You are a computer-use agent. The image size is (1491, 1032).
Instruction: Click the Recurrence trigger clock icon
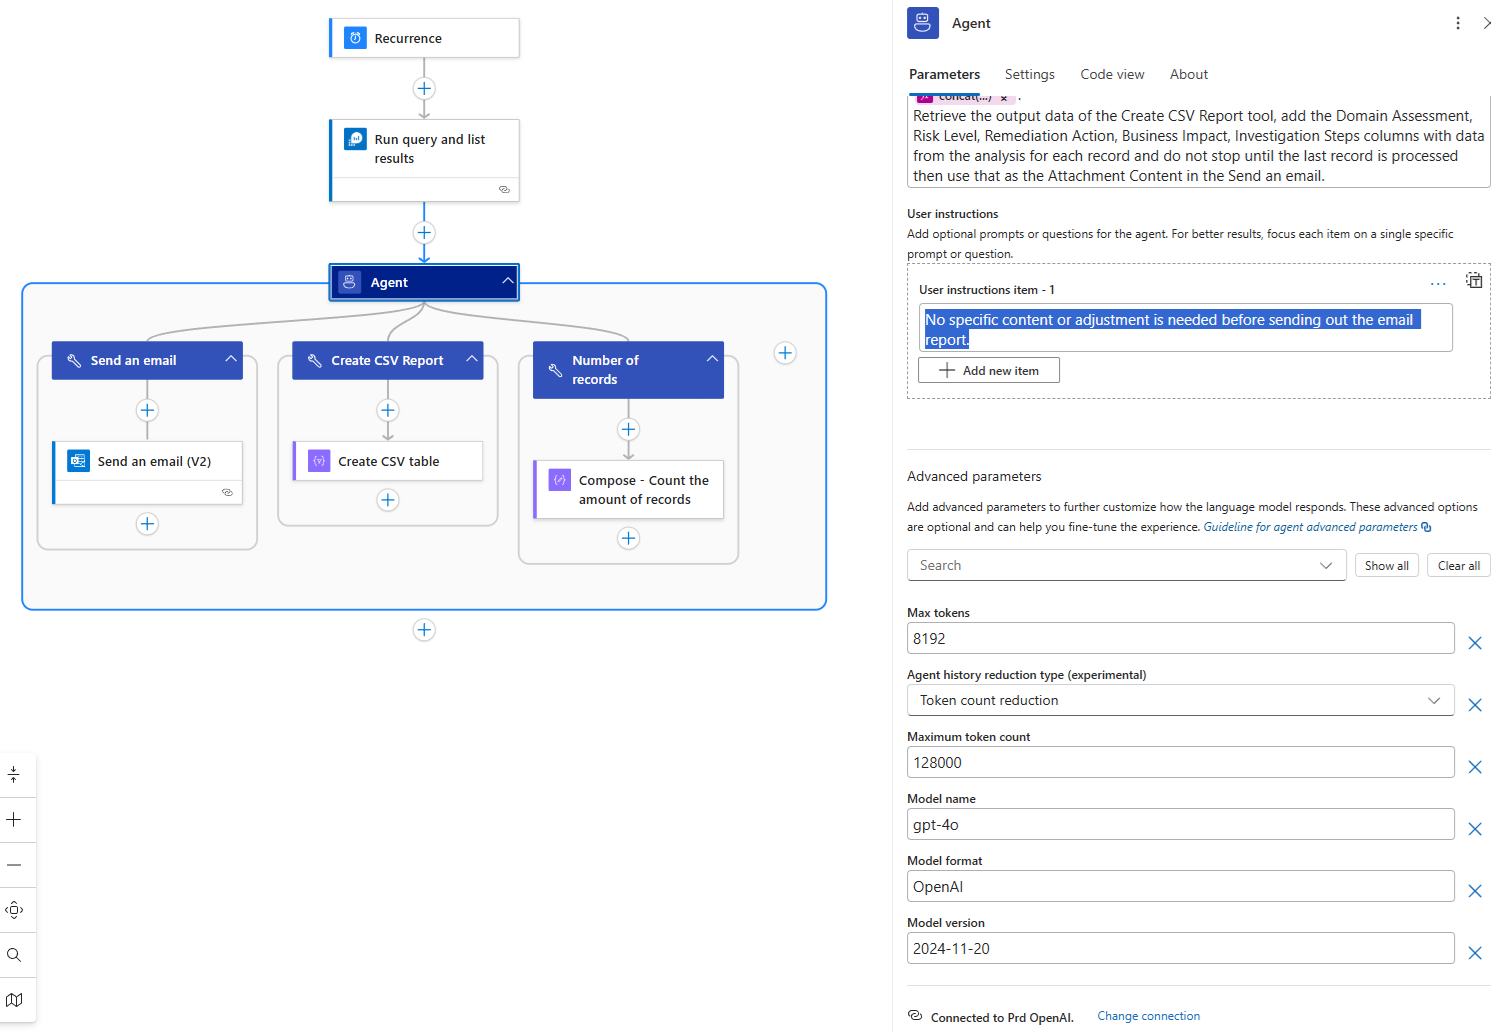[355, 38]
